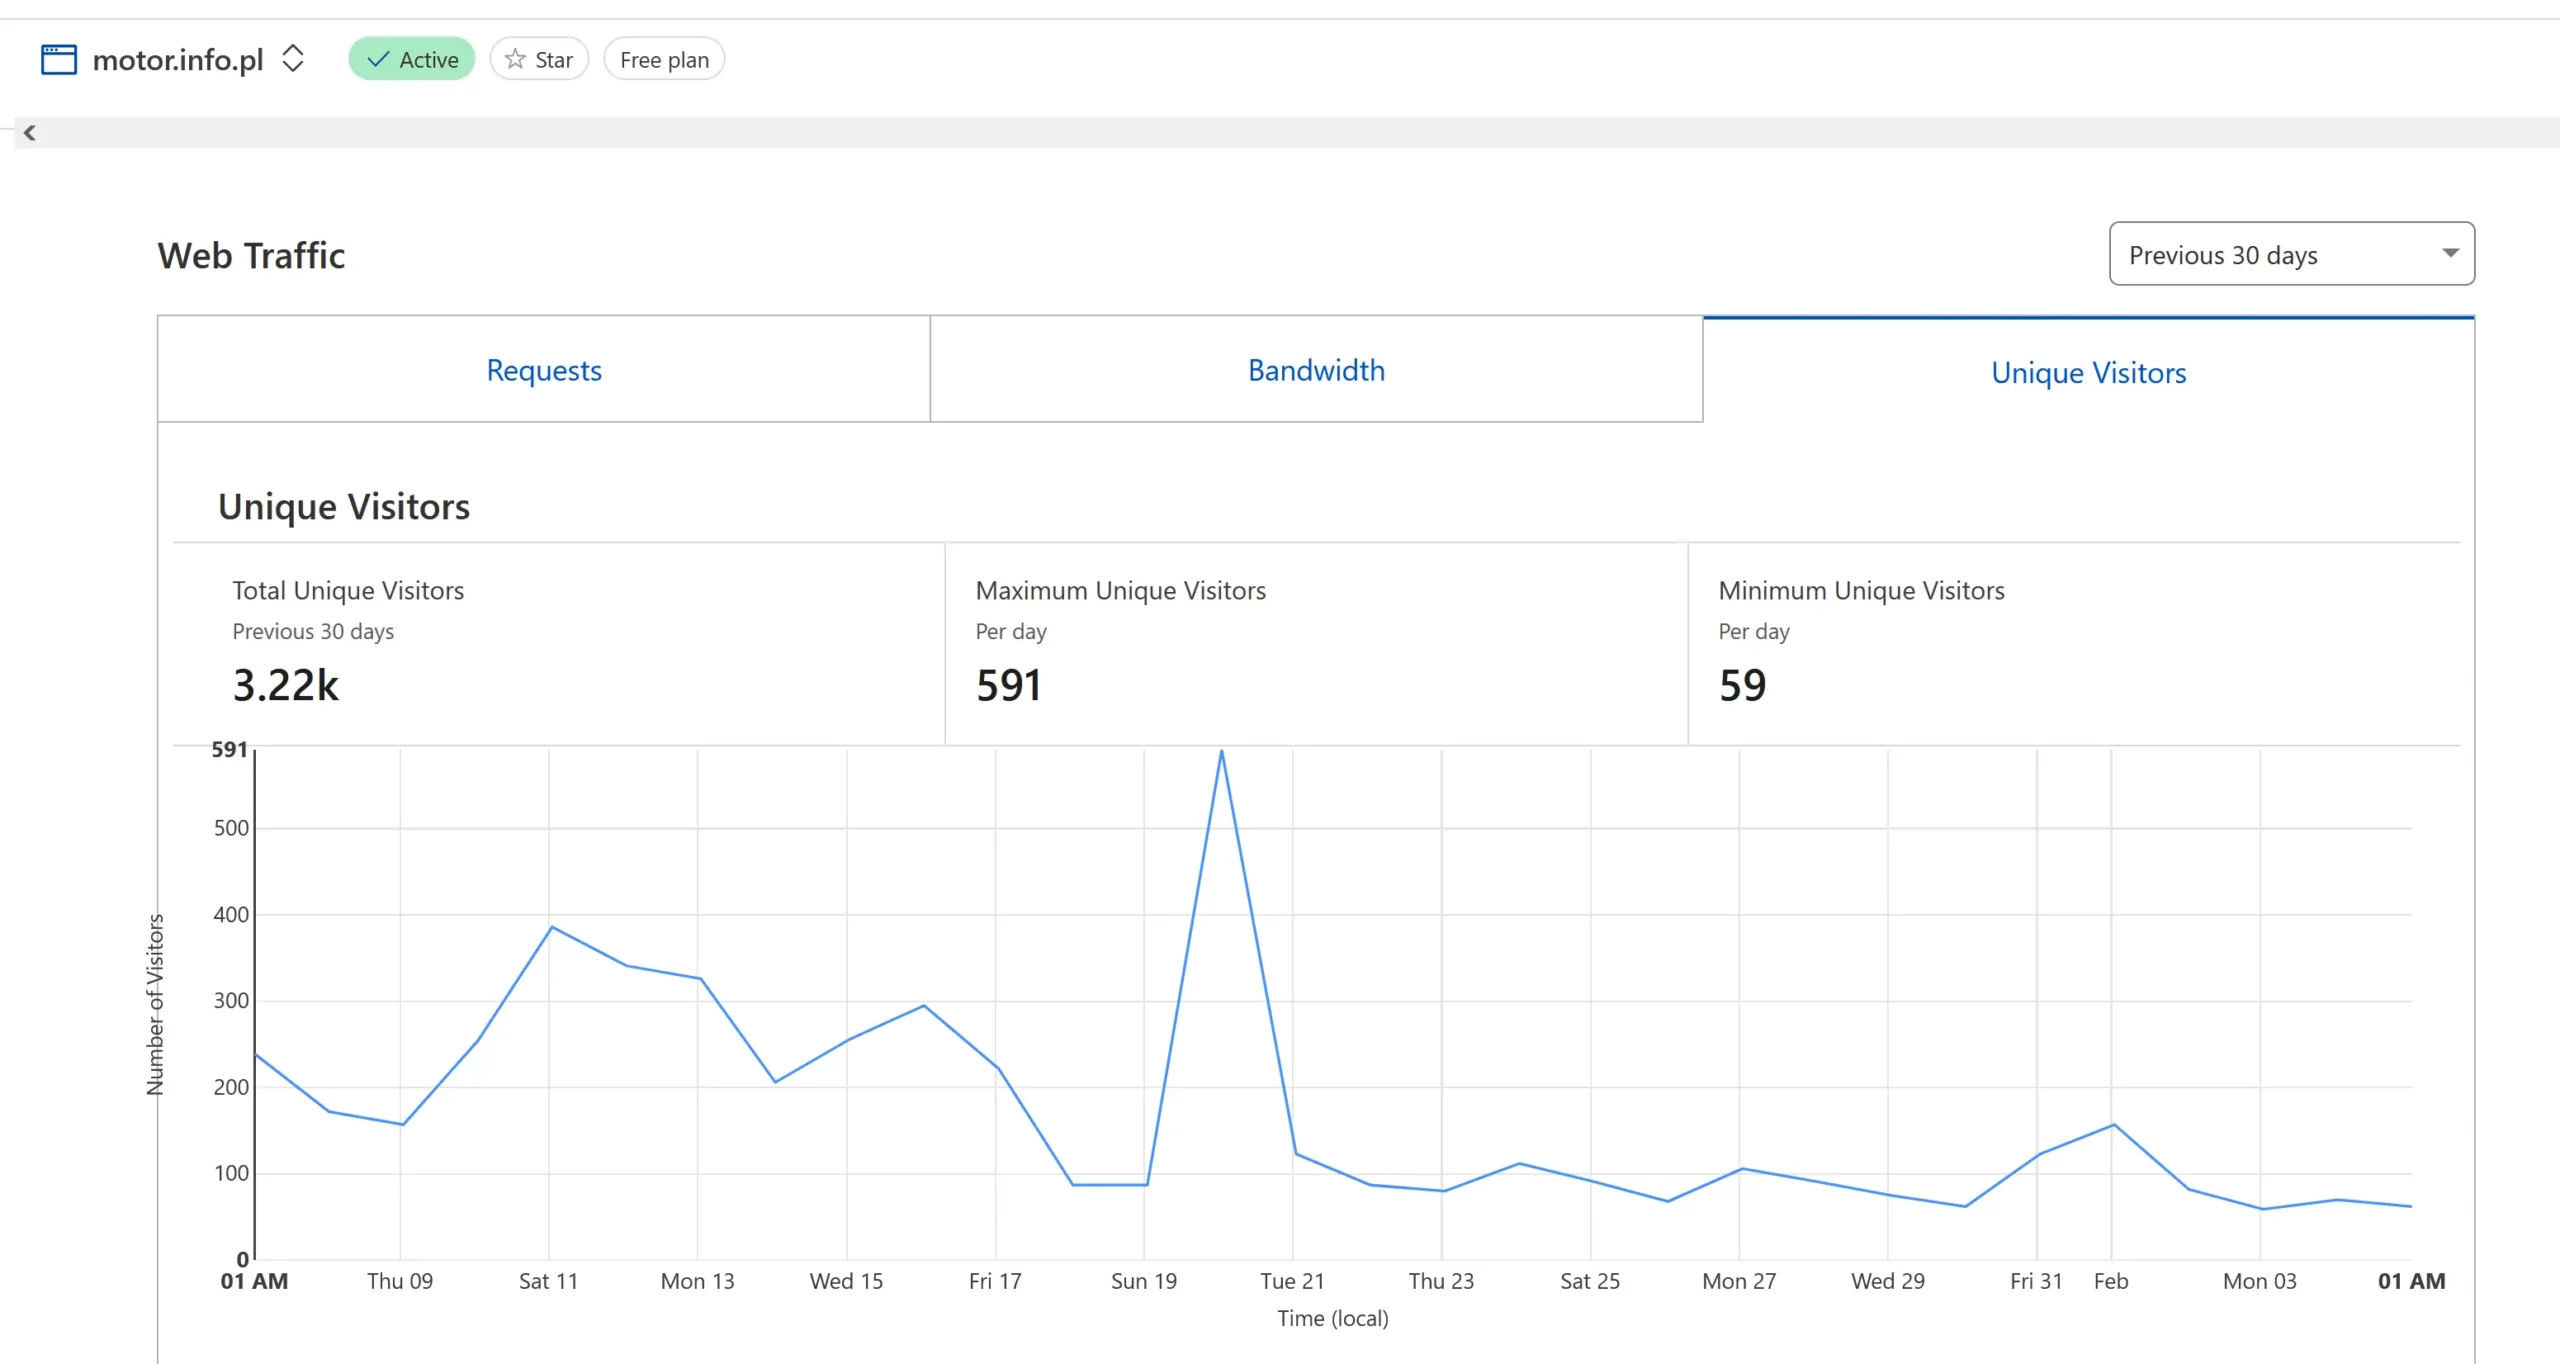
Task: Click the 591 peak point on chart
Action: pos(1221,751)
